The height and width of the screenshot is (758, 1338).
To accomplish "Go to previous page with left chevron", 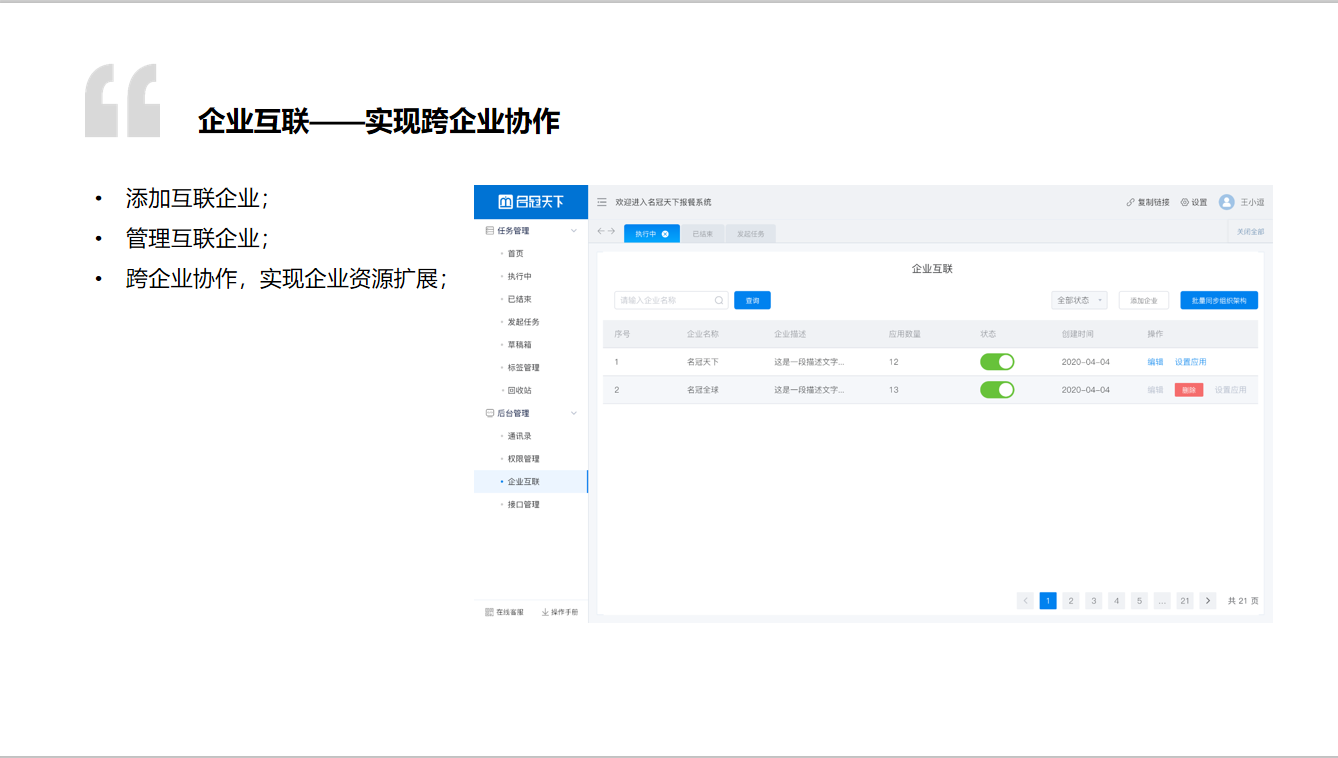I will (x=1025, y=601).
